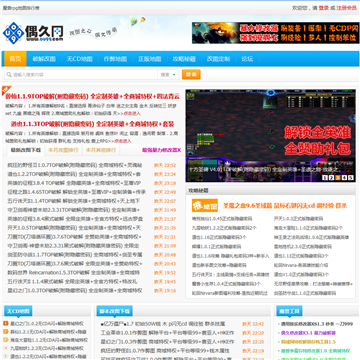Click highlighted slideshow page number 3
The width and height of the screenshot is (360, 360).
[338, 178]
